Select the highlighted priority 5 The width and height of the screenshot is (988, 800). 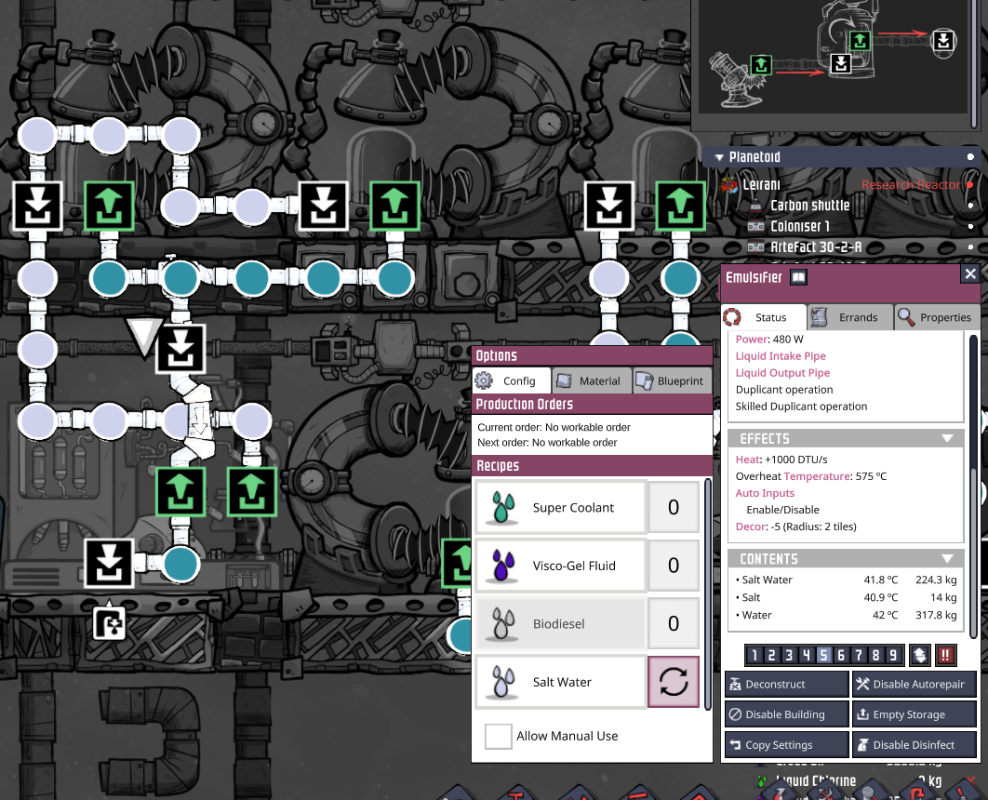824,655
